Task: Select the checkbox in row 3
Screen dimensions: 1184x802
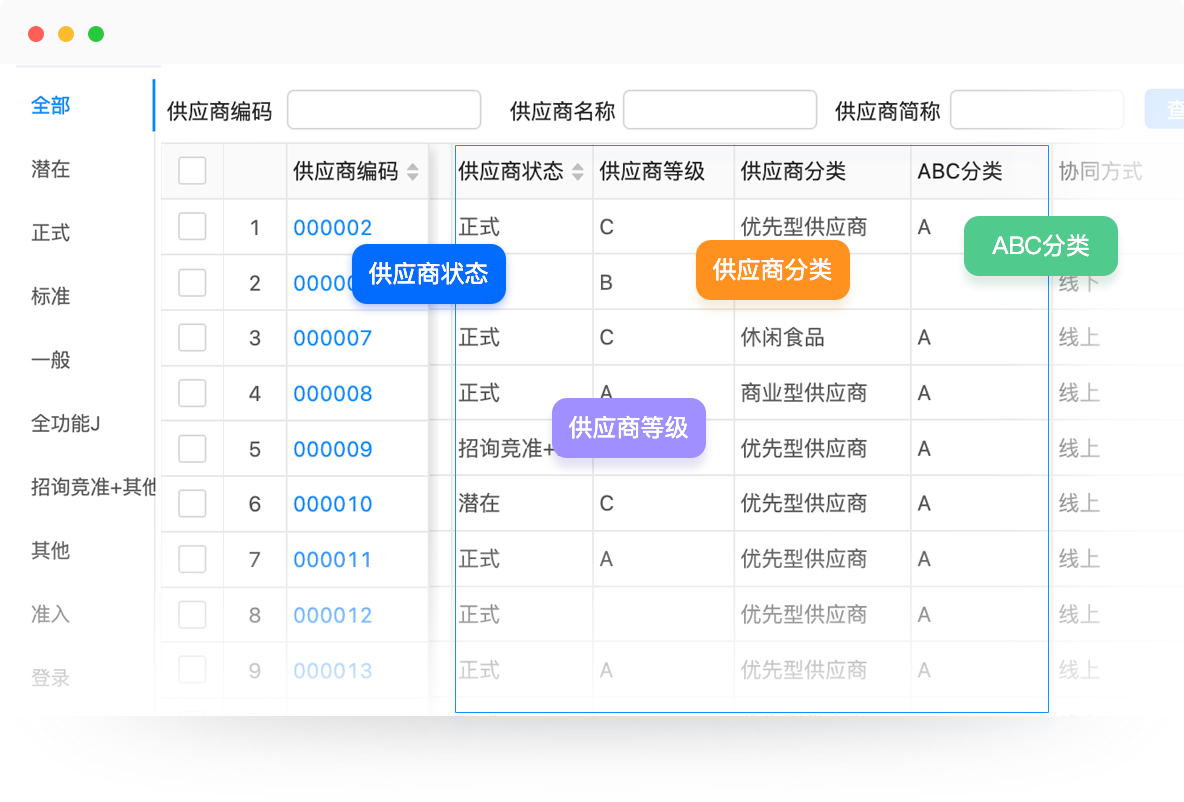Action: tap(192, 338)
